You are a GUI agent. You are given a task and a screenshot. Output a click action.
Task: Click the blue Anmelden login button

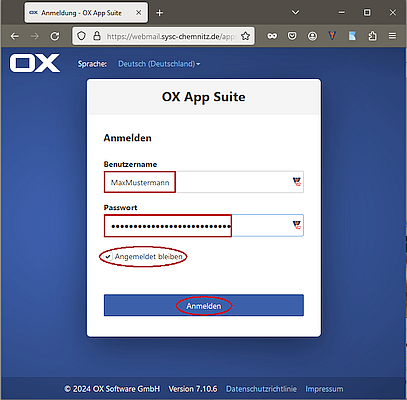click(x=204, y=305)
